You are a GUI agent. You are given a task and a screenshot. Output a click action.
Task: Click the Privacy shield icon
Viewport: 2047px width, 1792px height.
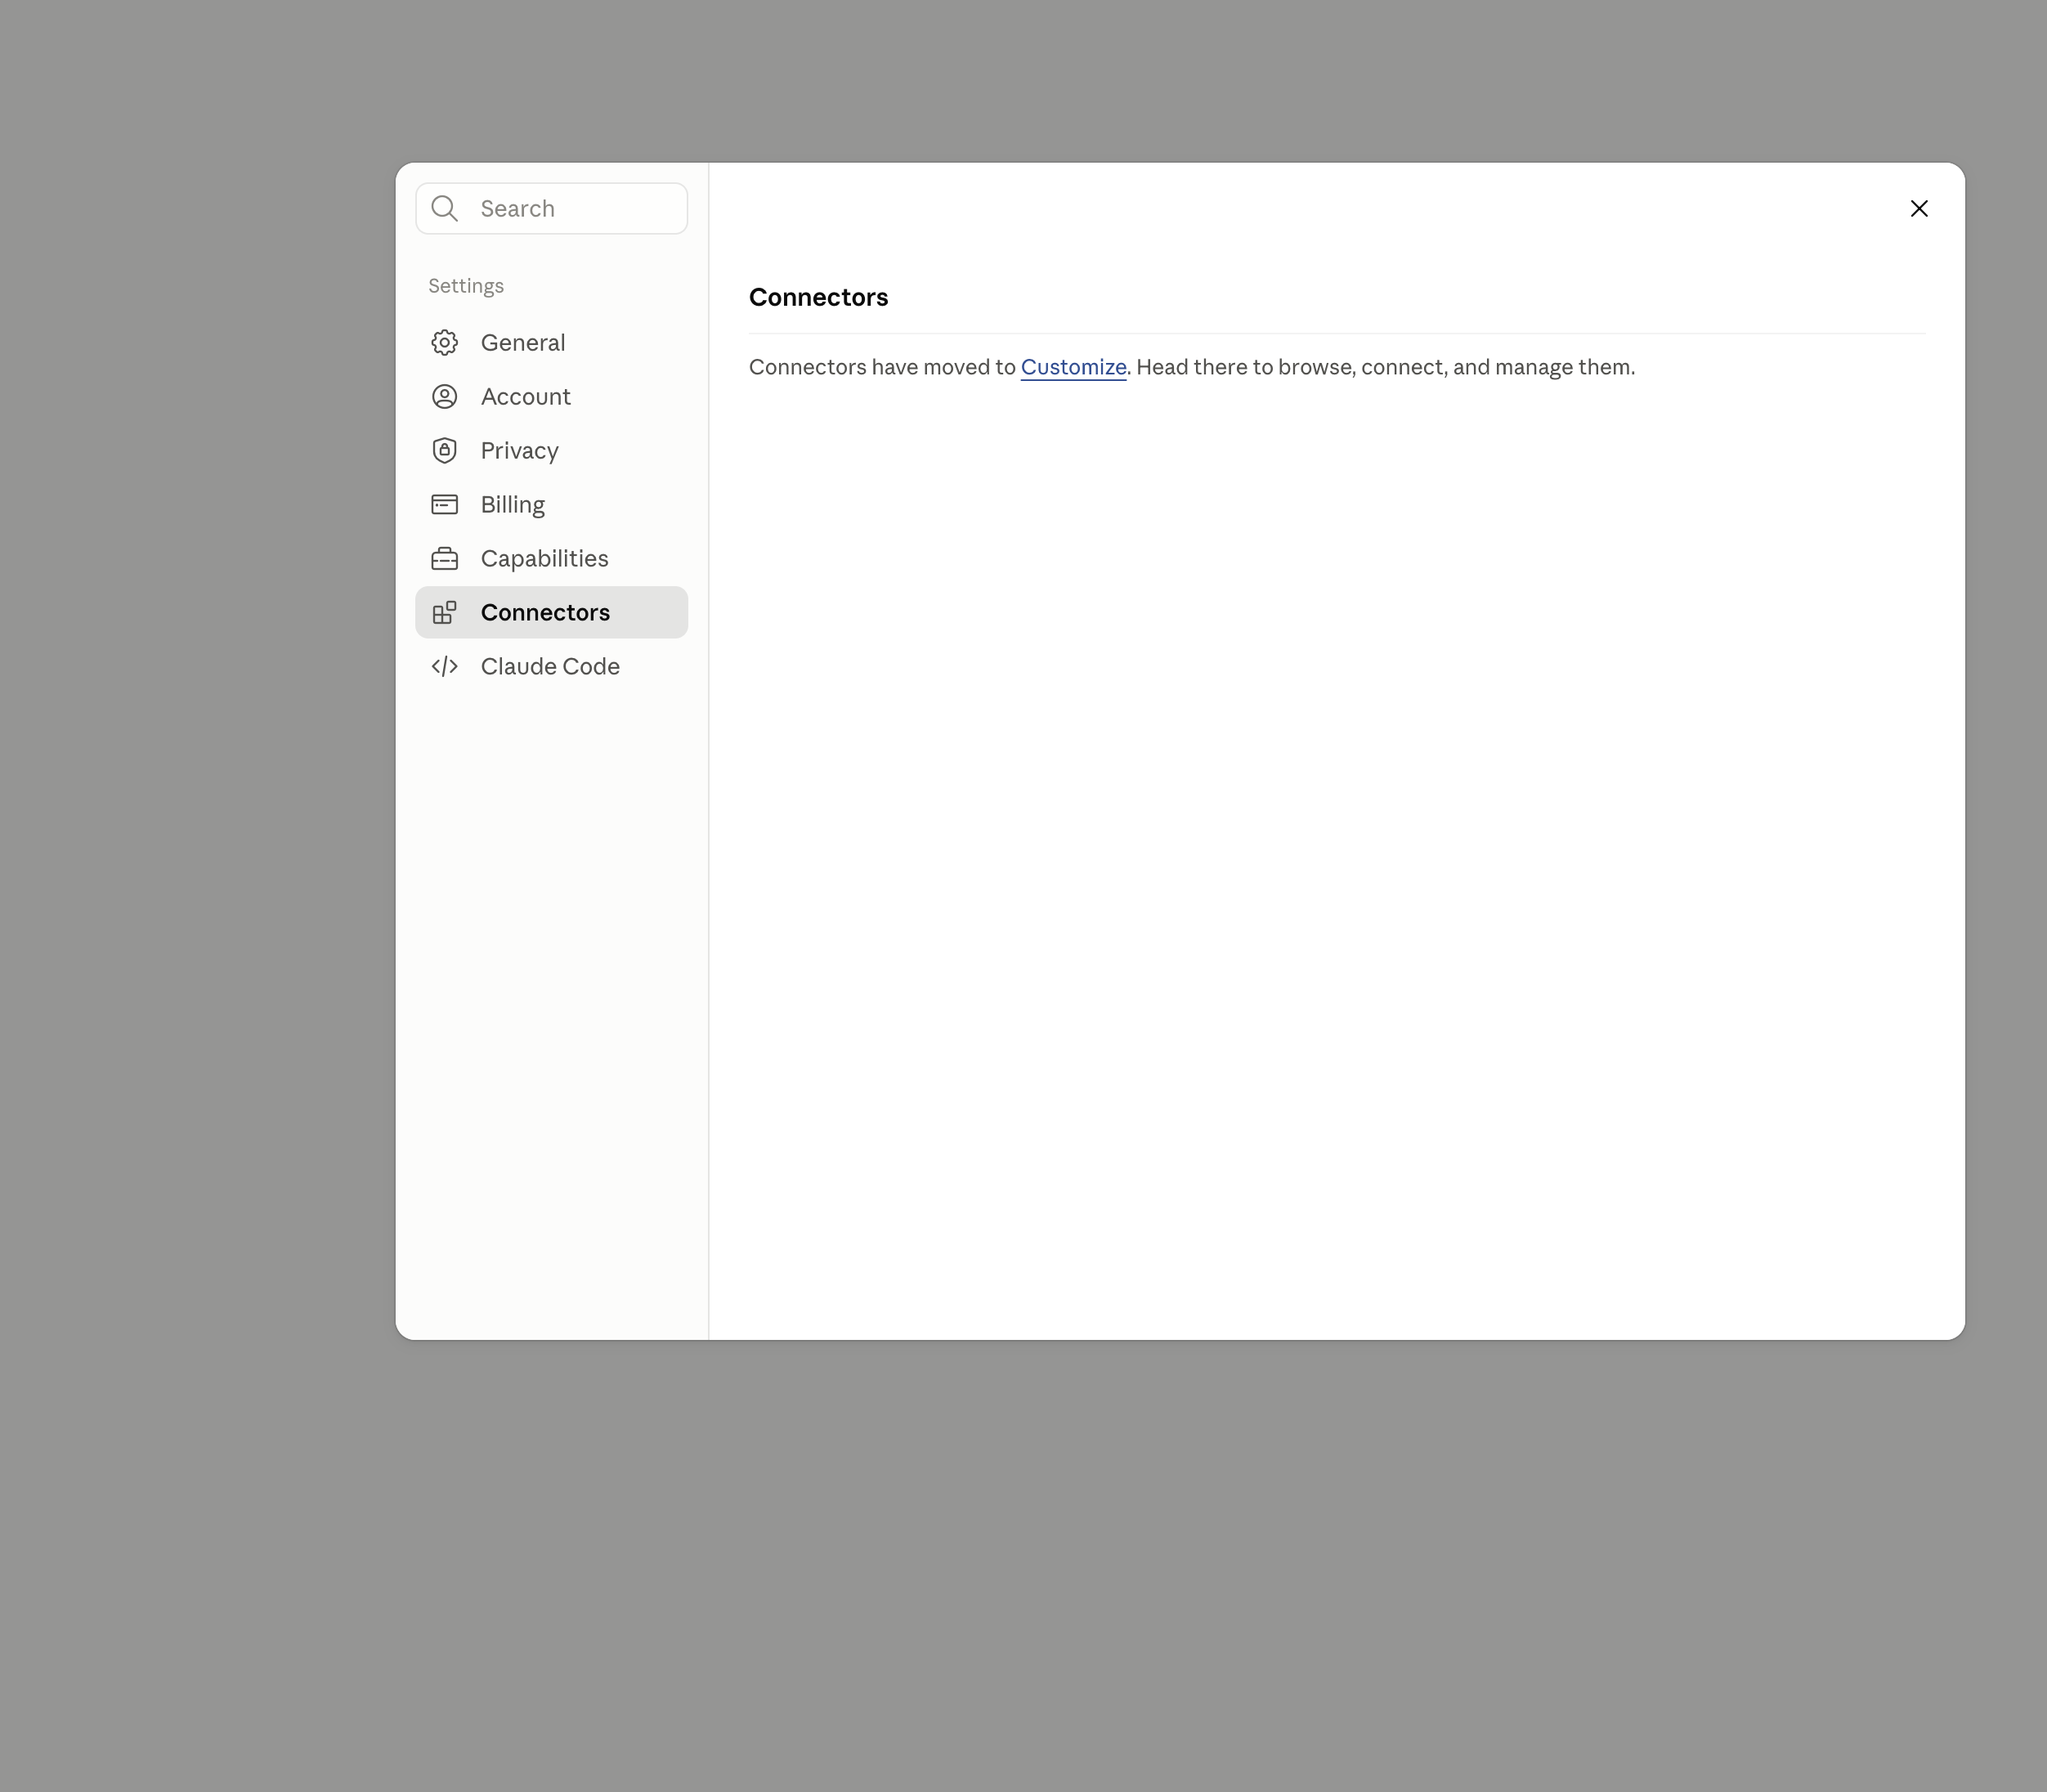[x=444, y=451]
